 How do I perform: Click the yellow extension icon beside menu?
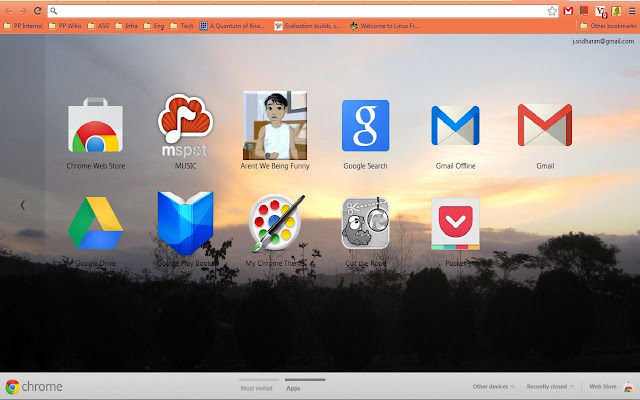(x=616, y=11)
